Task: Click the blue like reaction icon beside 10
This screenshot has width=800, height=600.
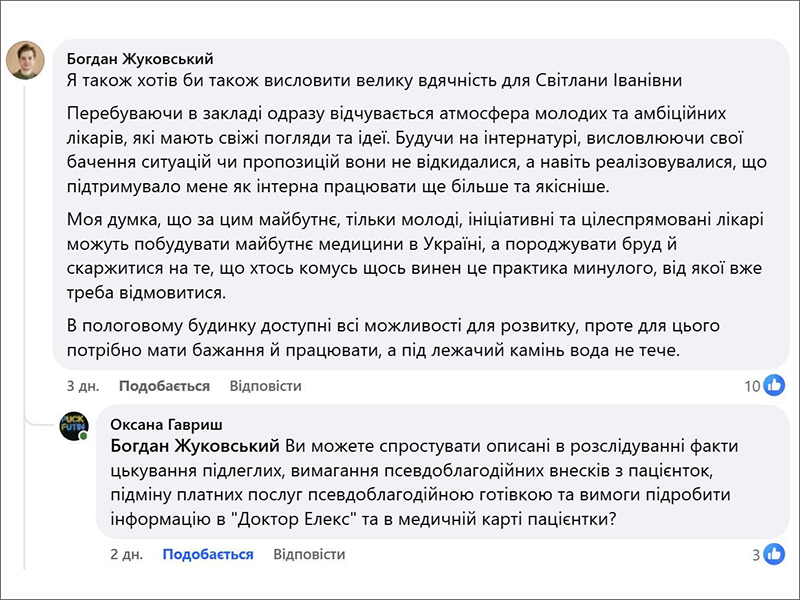Action: [x=774, y=385]
